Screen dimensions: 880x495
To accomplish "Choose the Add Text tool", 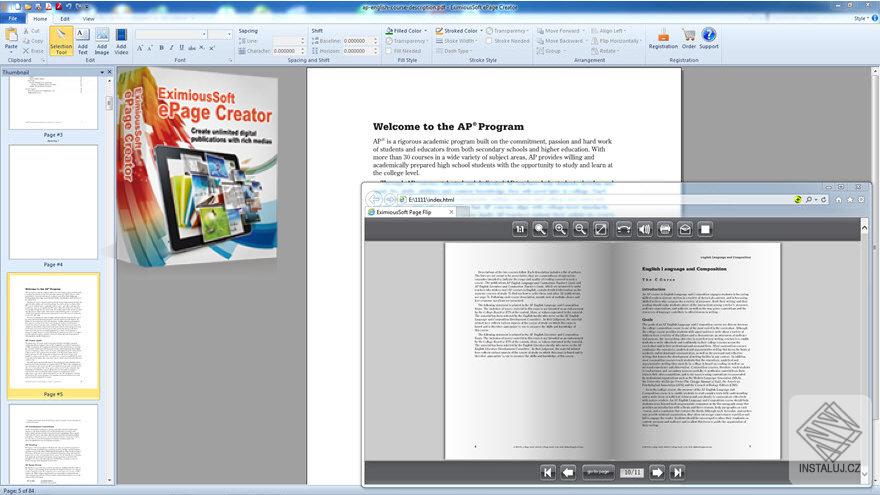I will [x=82, y=41].
